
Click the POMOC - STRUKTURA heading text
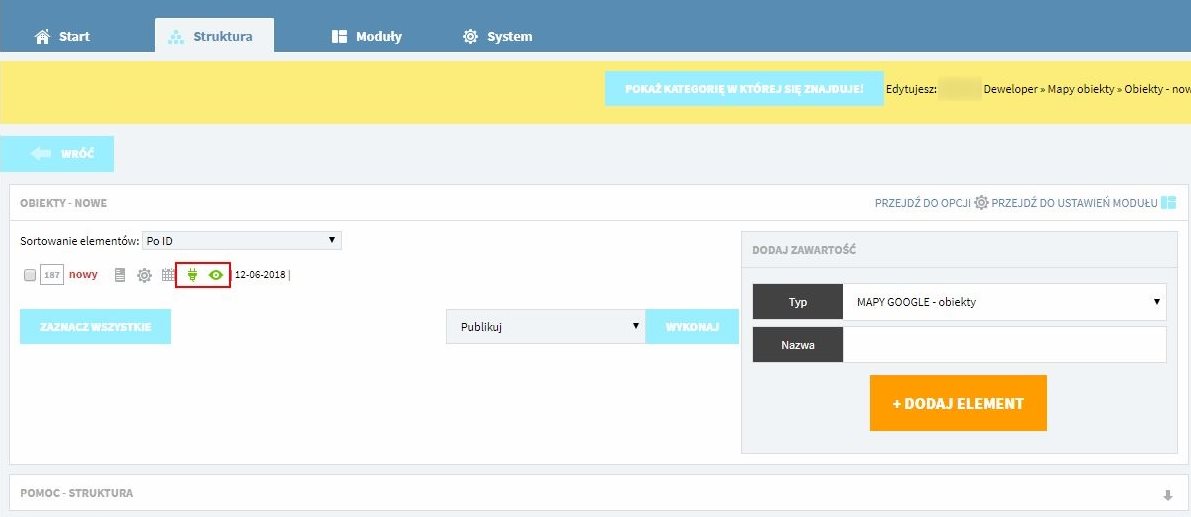pos(77,493)
